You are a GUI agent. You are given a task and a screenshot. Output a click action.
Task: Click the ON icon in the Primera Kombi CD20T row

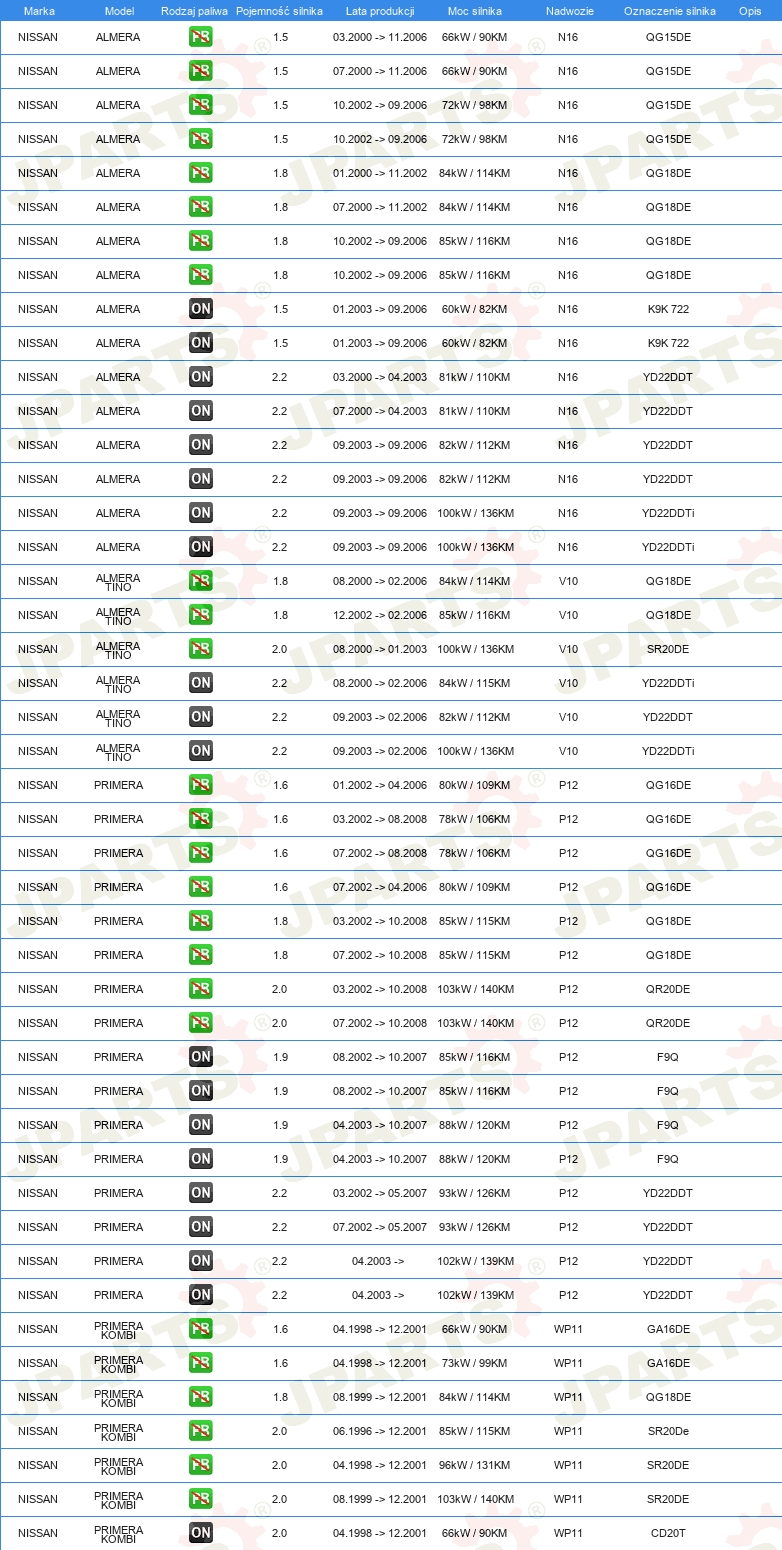201,1533
